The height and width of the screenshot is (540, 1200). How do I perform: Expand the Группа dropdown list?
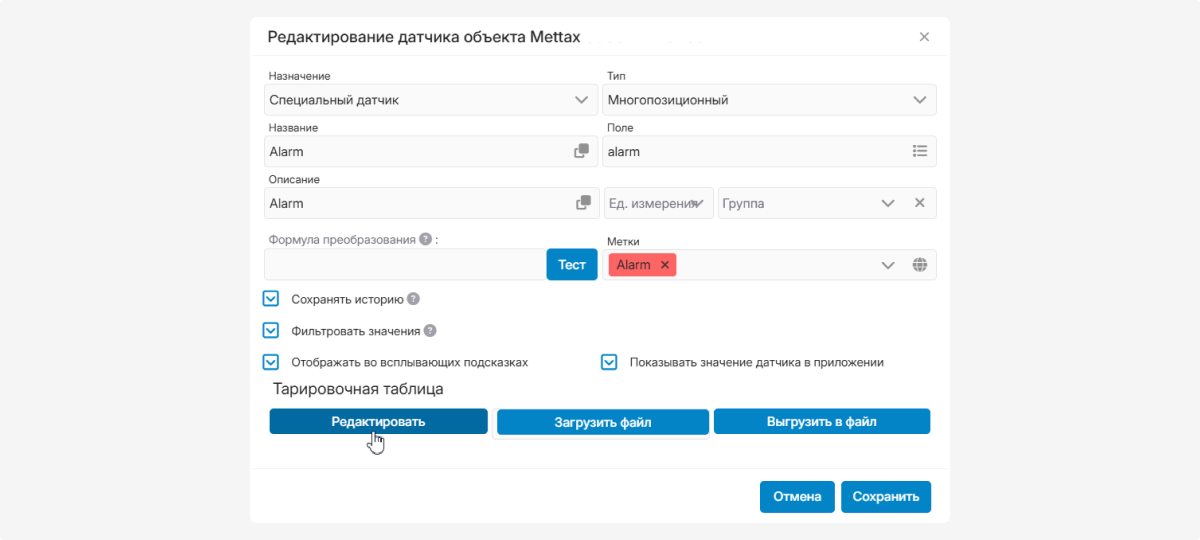pyautogui.click(x=887, y=203)
